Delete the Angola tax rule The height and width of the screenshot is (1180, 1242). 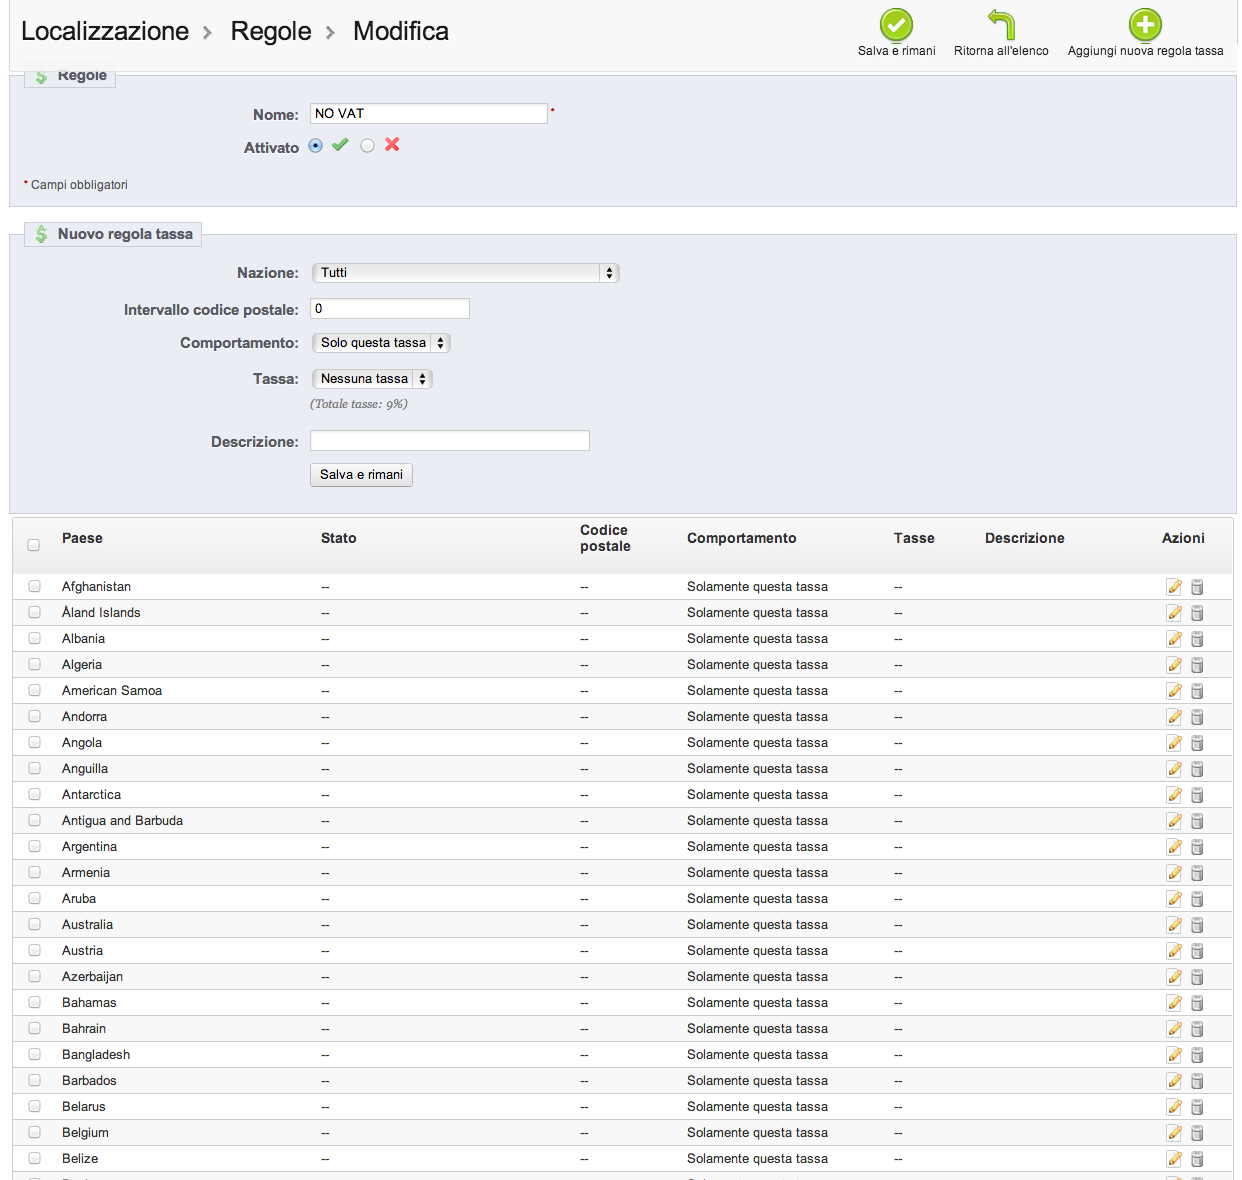point(1197,743)
